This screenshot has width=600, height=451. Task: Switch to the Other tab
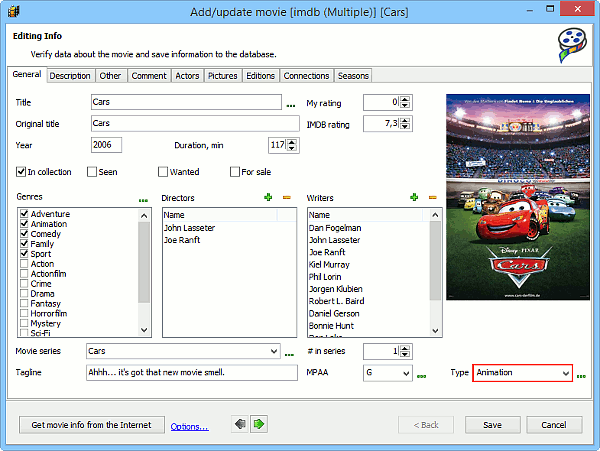pos(110,76)
